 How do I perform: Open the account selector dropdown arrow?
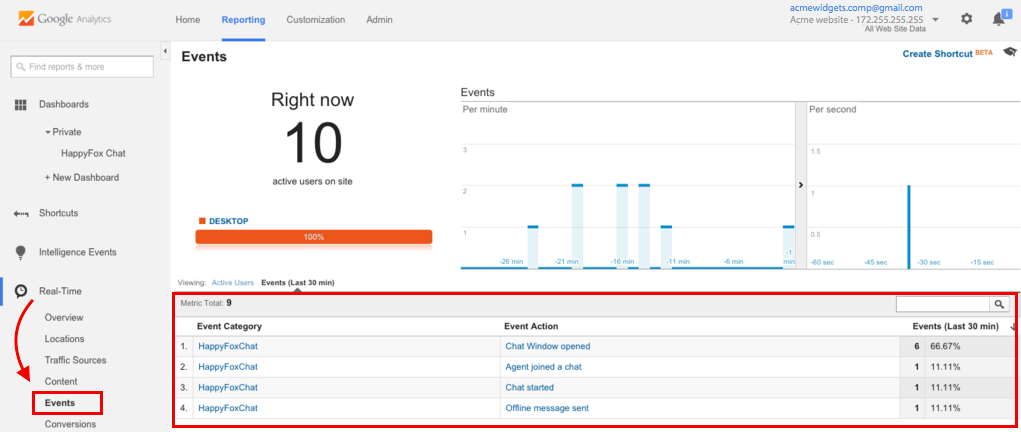(936, 20)
